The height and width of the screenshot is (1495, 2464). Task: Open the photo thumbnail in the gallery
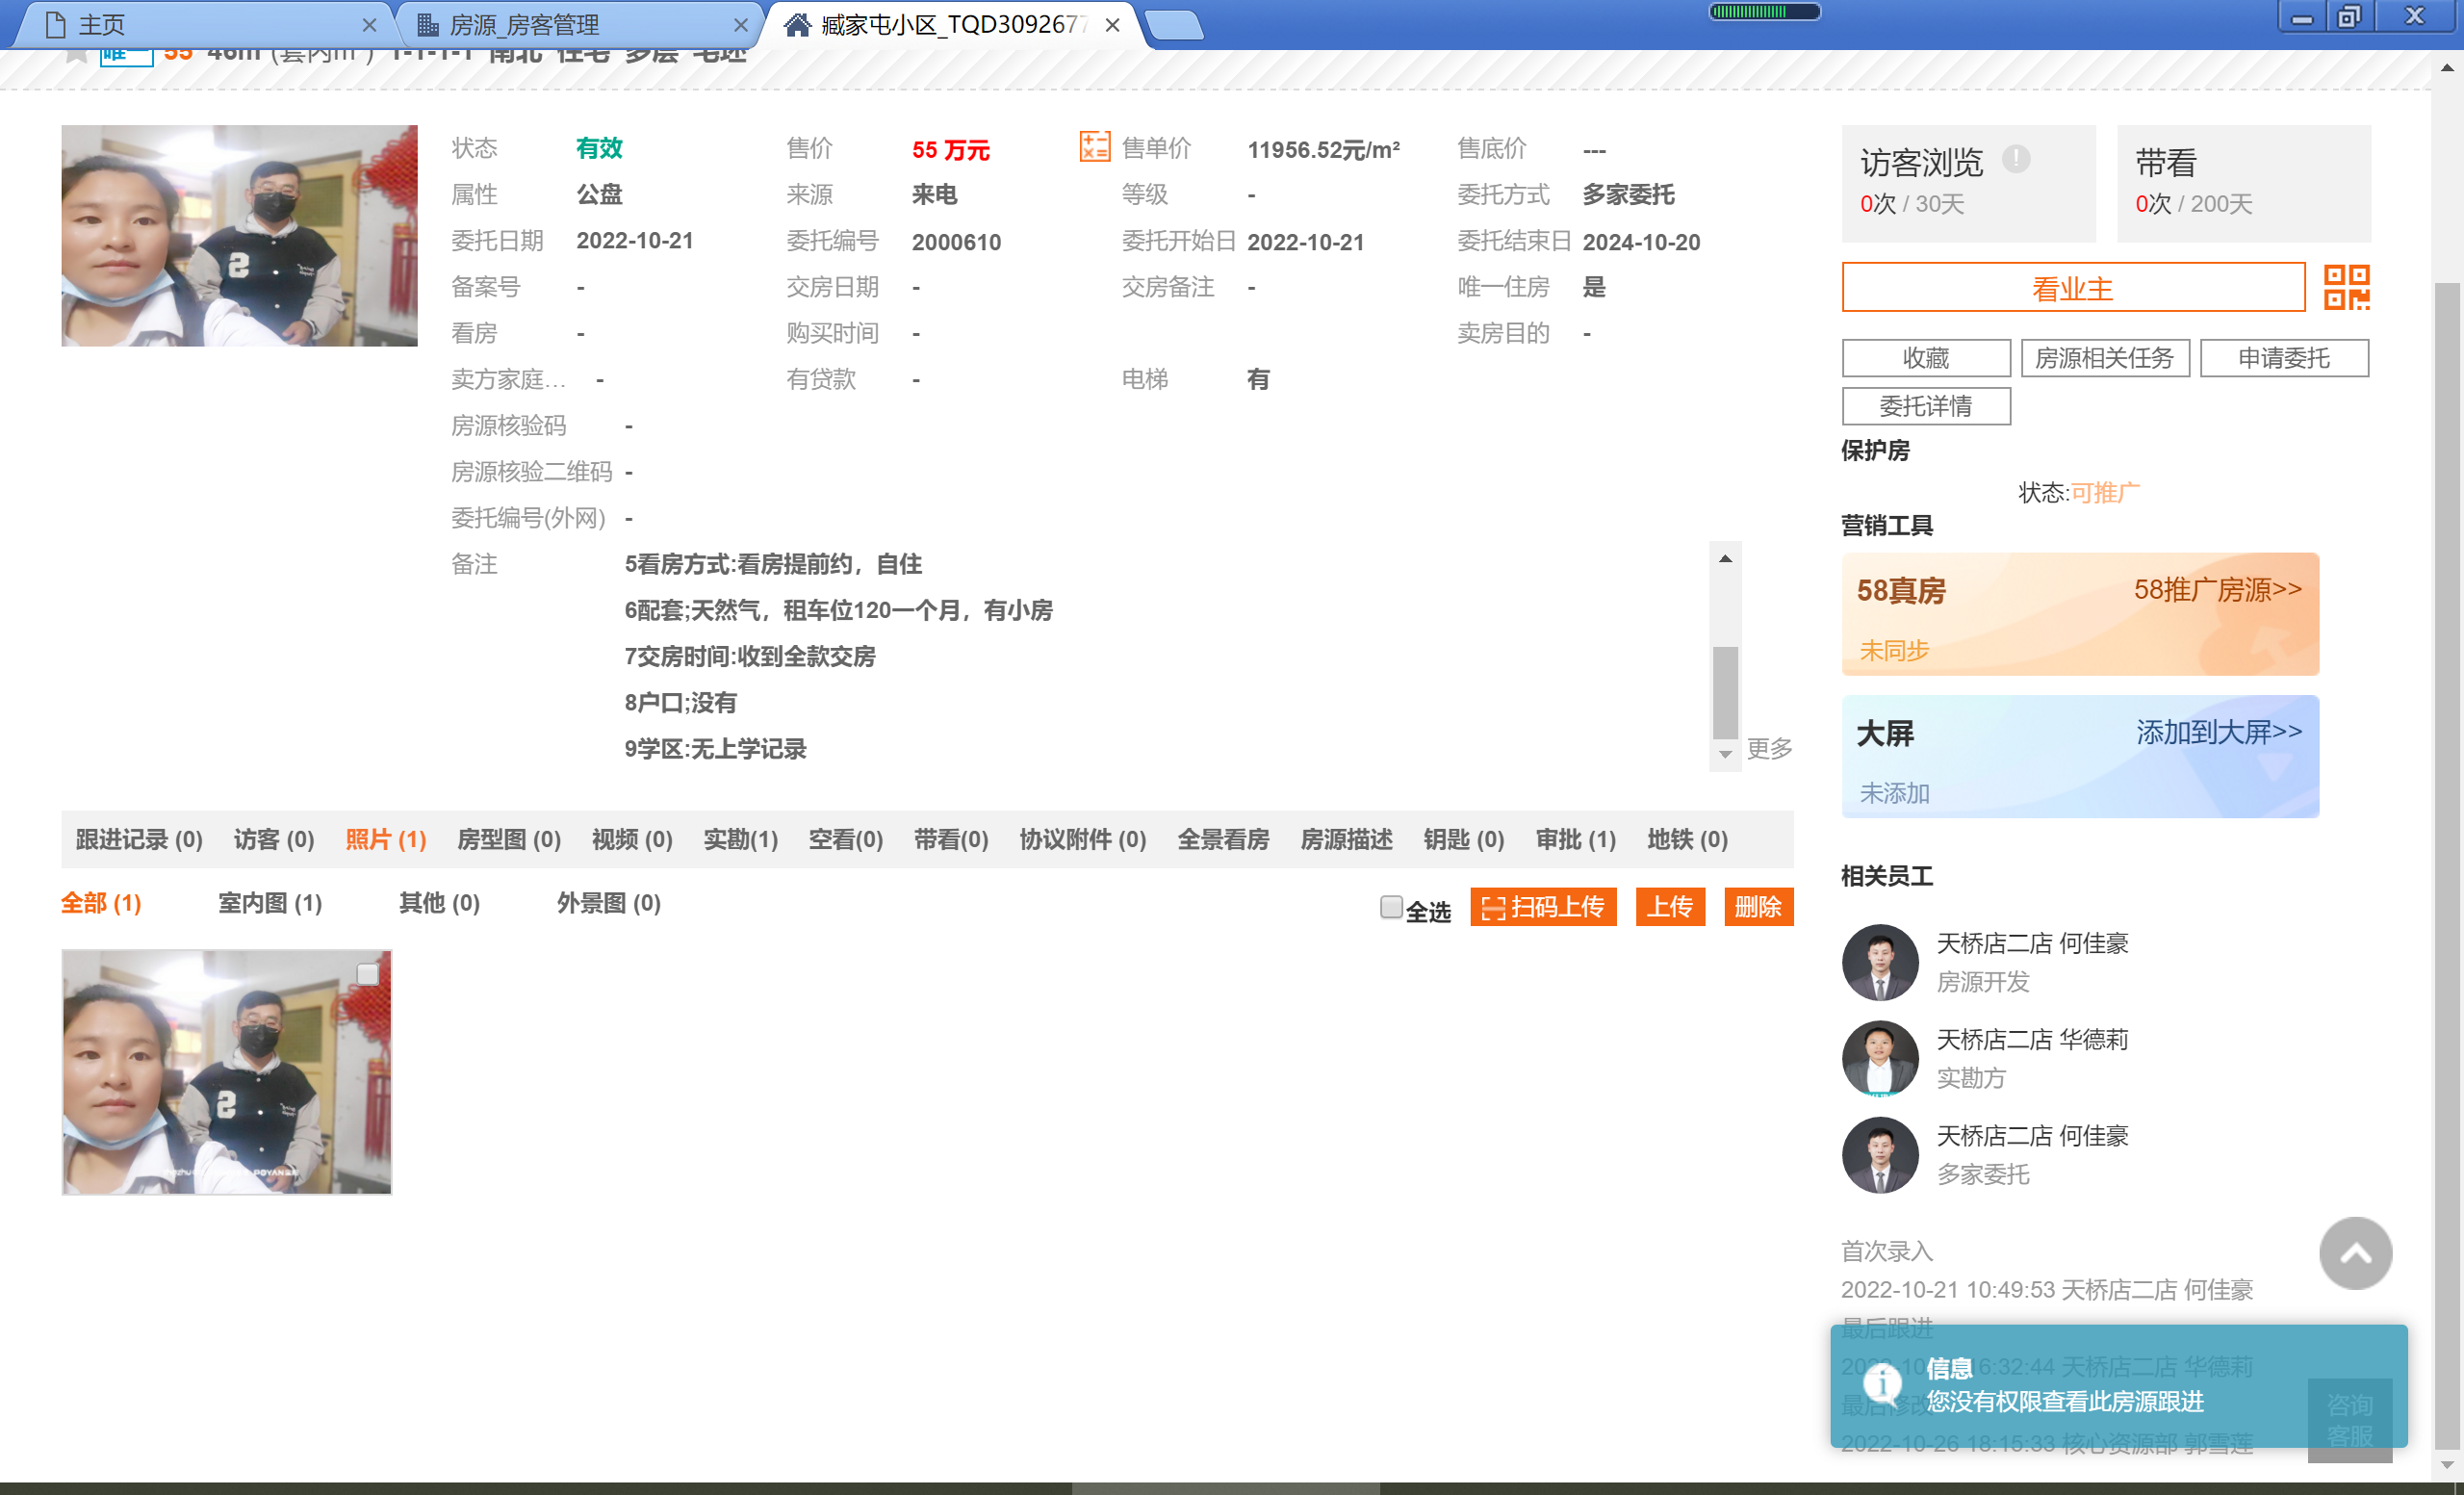click(227, 1072)
